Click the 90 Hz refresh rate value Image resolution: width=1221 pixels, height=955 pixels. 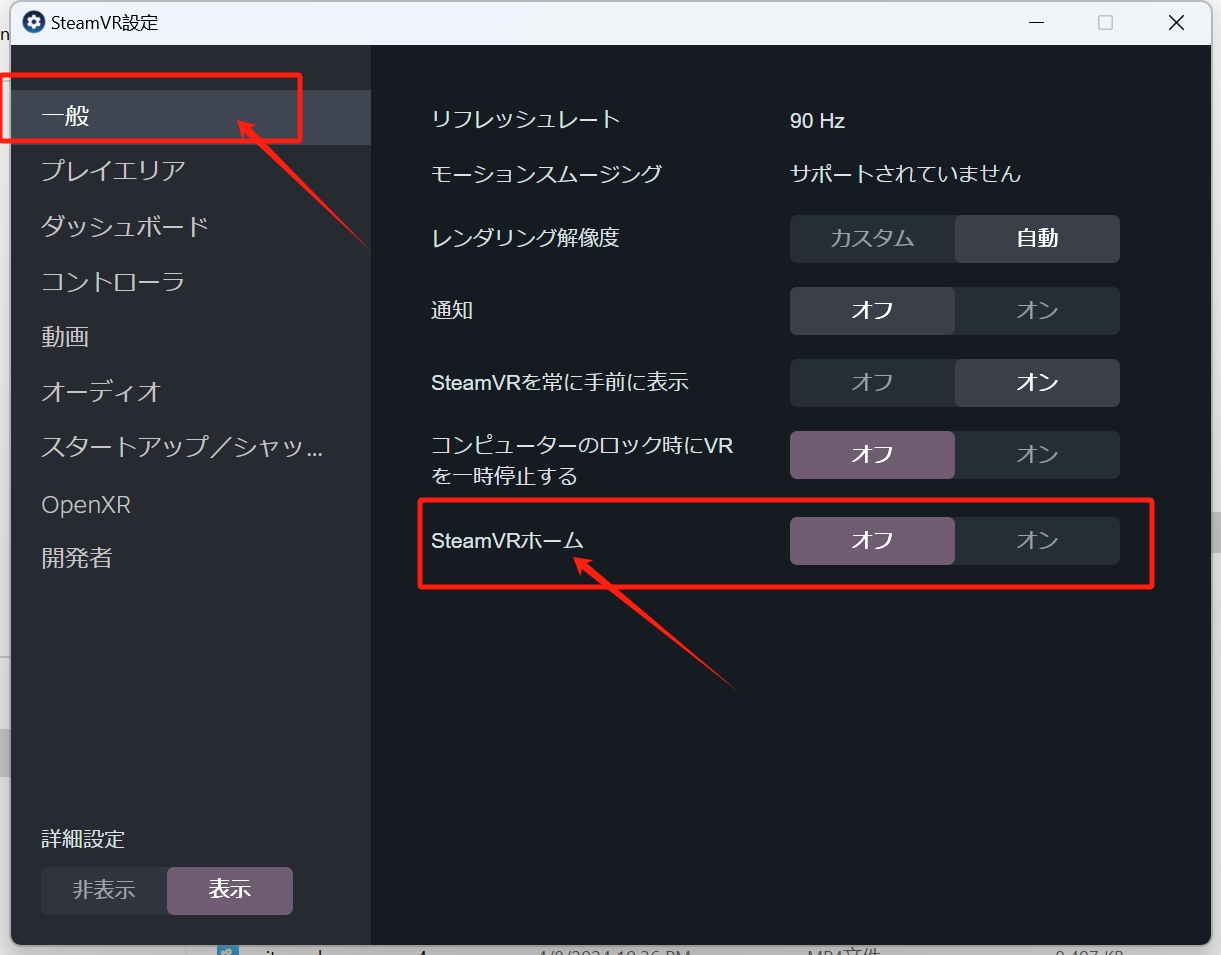pos(817,121)
